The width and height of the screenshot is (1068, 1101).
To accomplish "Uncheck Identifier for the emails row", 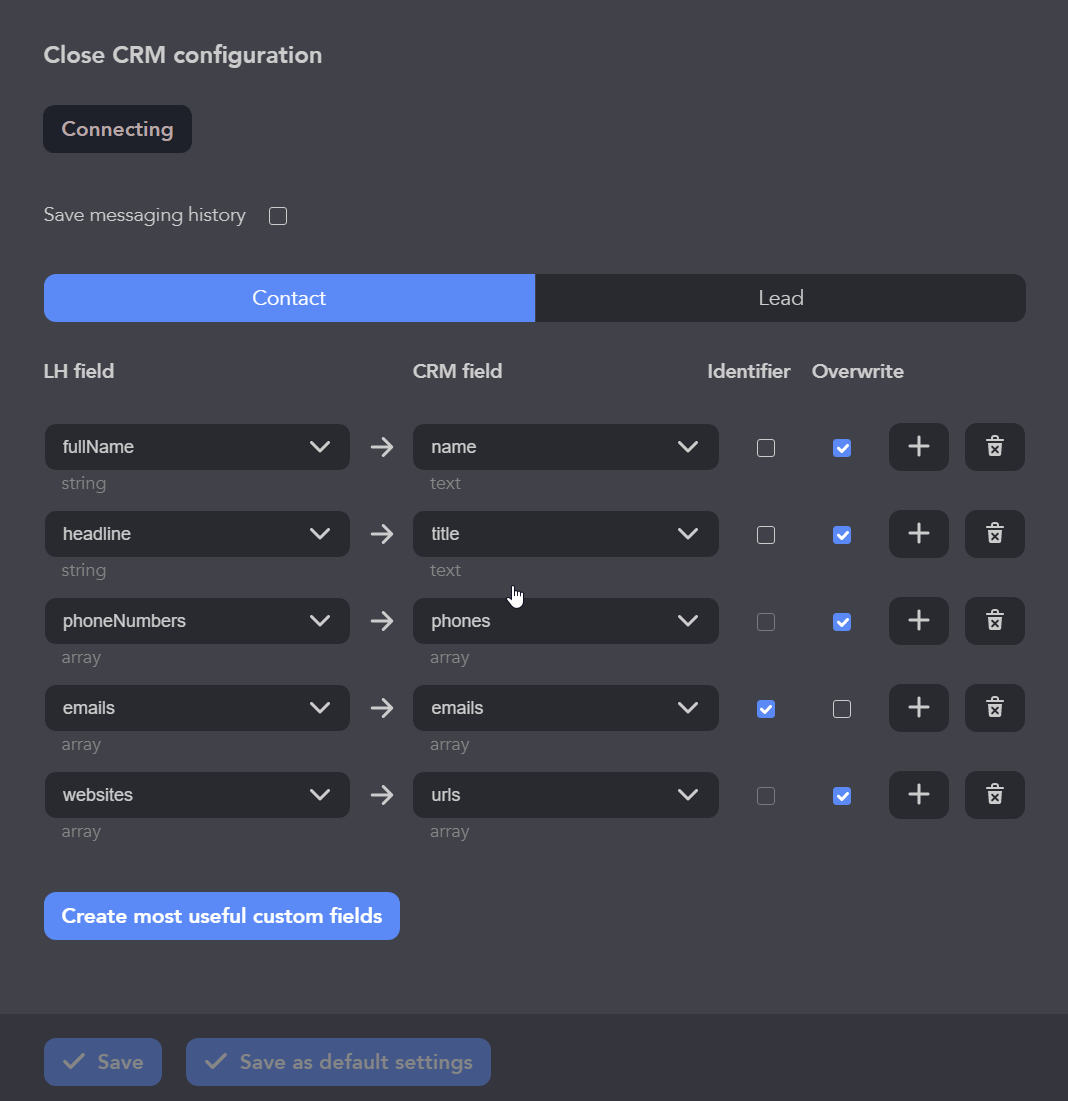I will pos(766,709).
